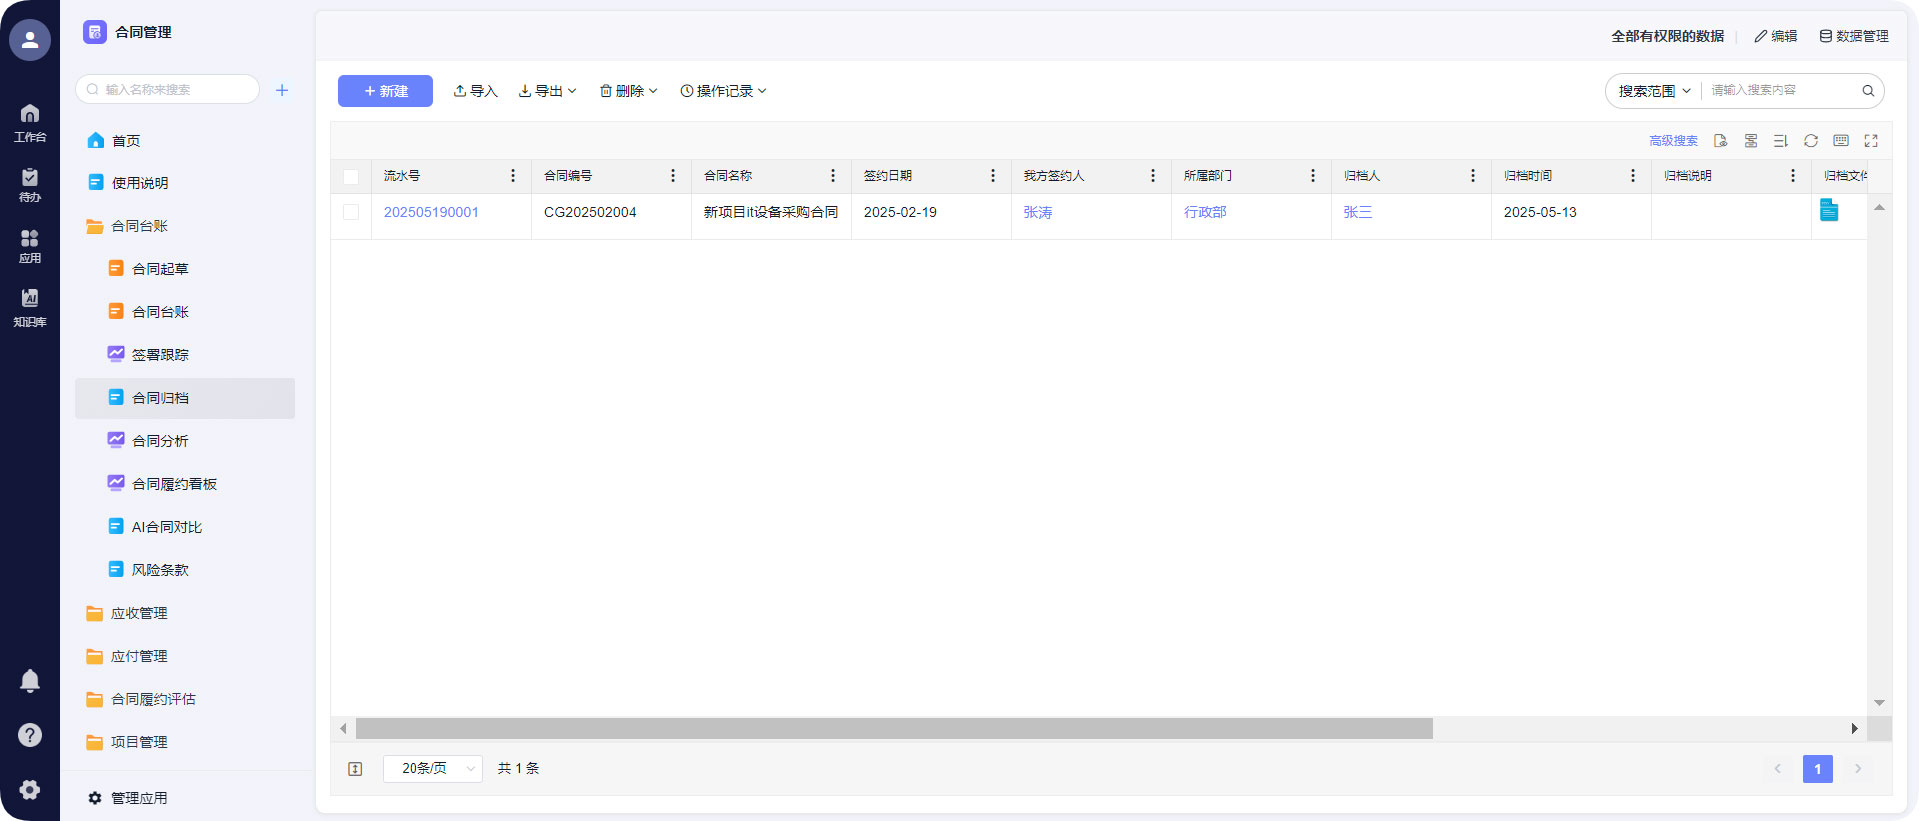This screenshot has width=1919, height=821.
Task: Open the help question mark icon
Action: (30, 735)
